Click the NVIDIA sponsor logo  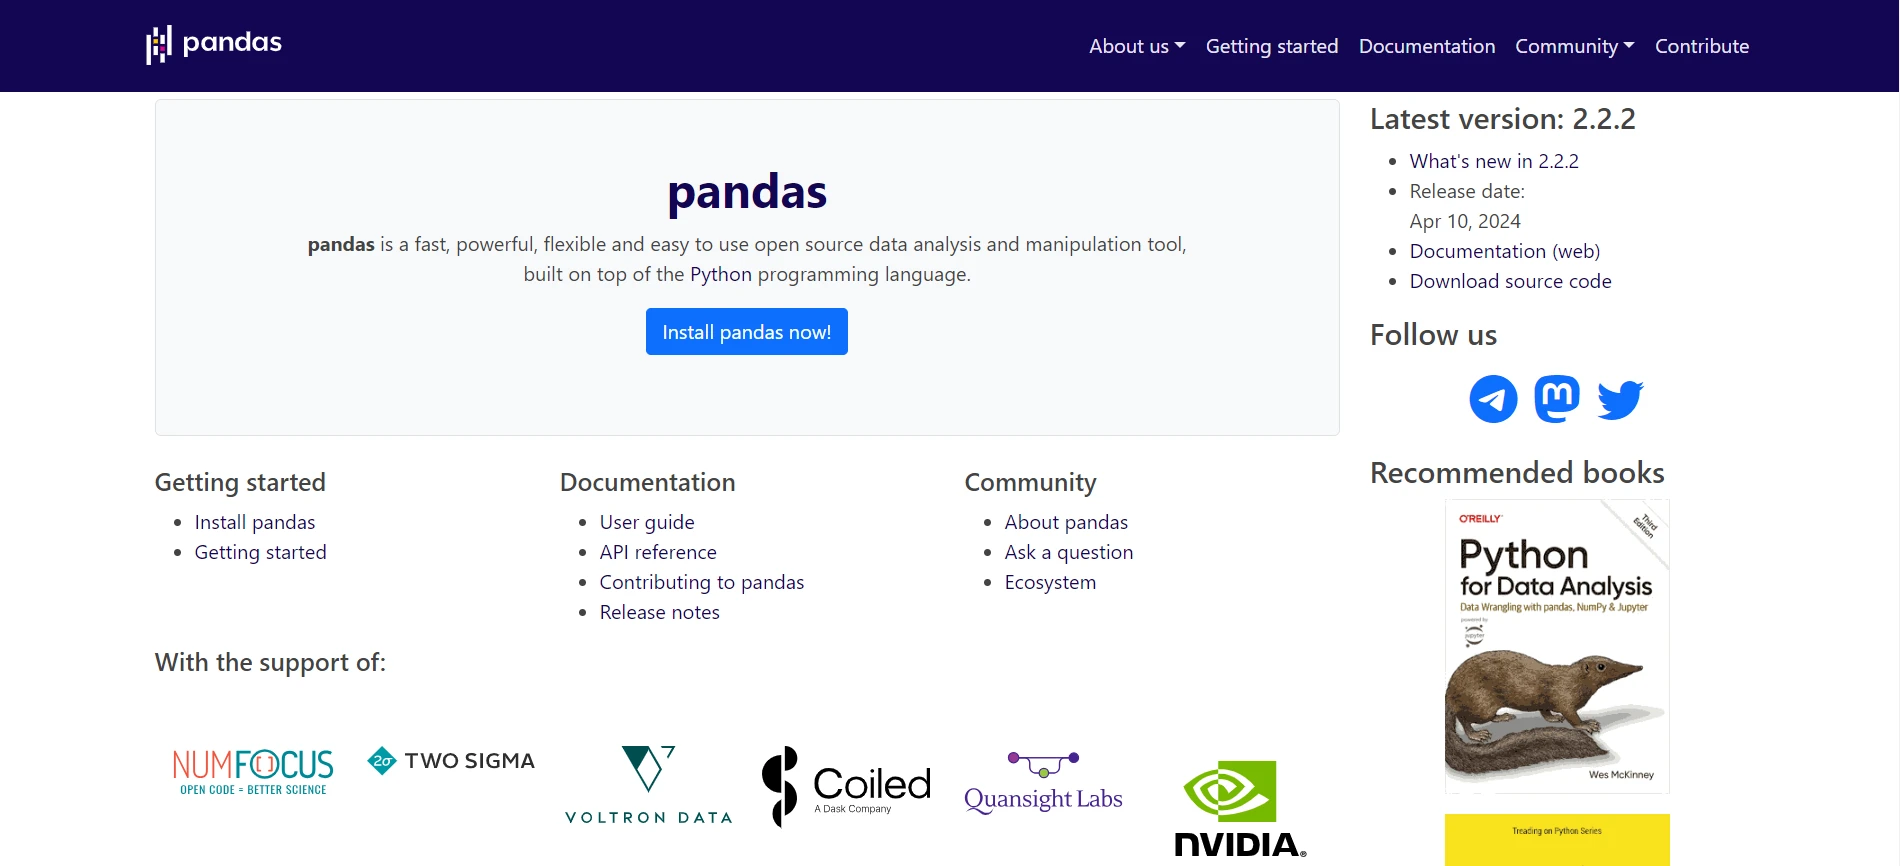pyautogui.click(x=1240, y=808)
